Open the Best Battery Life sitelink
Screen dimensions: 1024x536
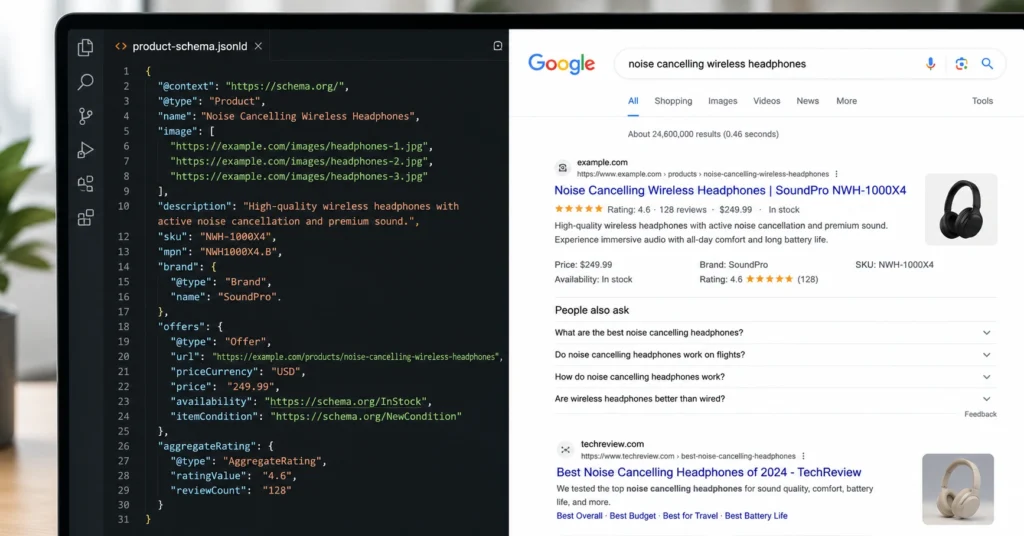coord(756,516)
